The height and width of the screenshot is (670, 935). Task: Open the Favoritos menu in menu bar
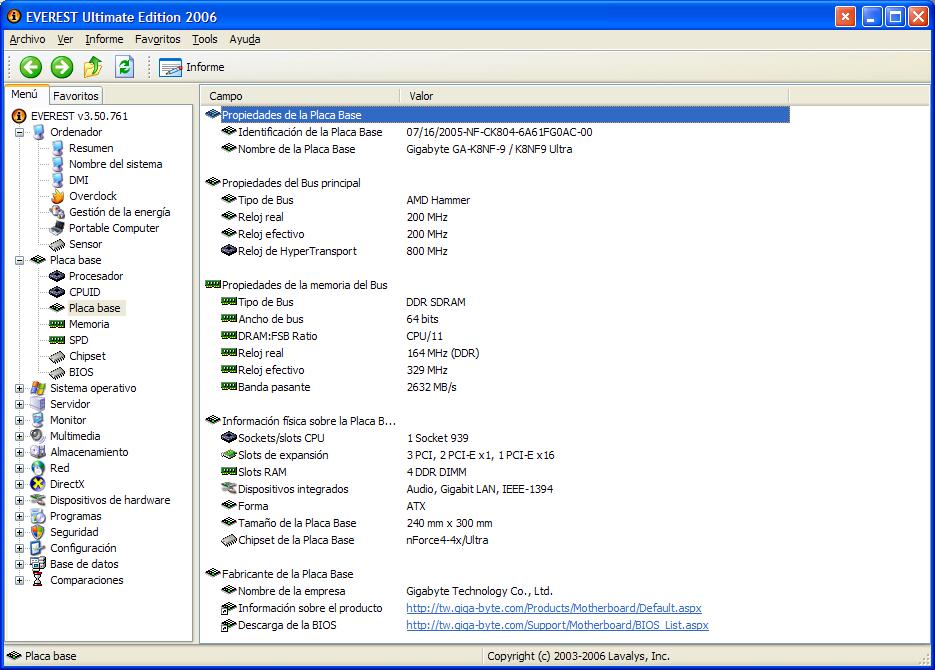click(x=157, y=39)
